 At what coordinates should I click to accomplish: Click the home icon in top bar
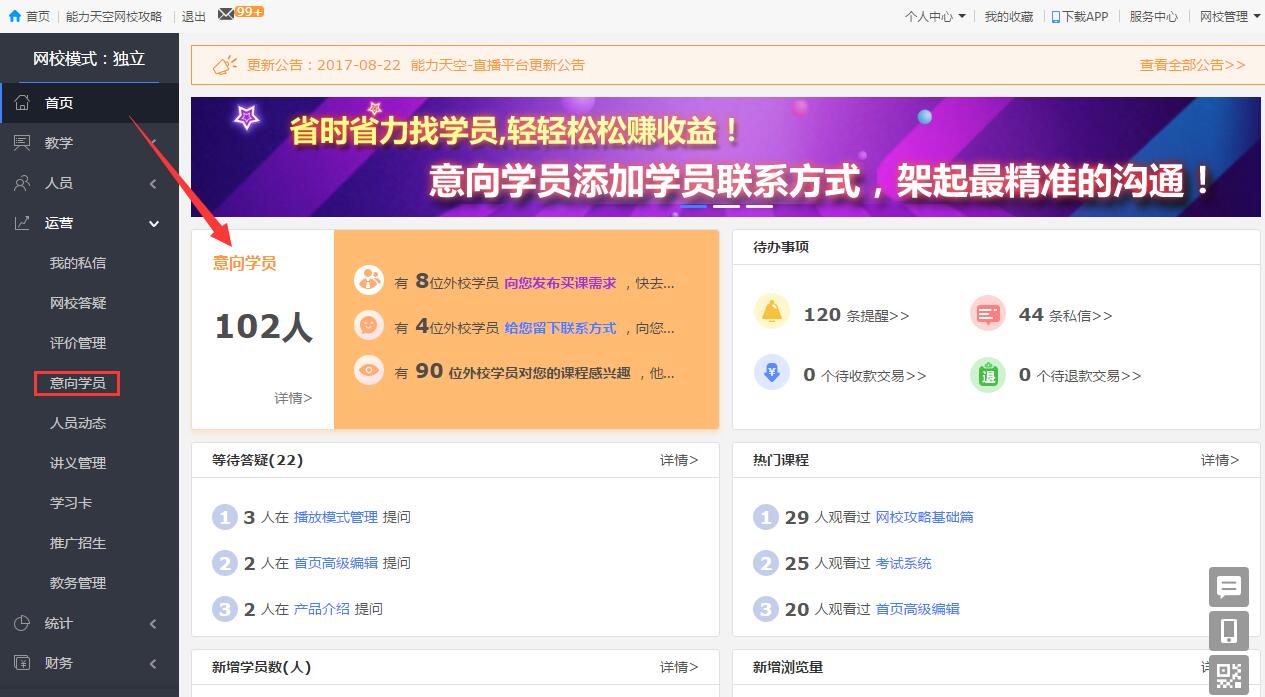coord(15,16)
